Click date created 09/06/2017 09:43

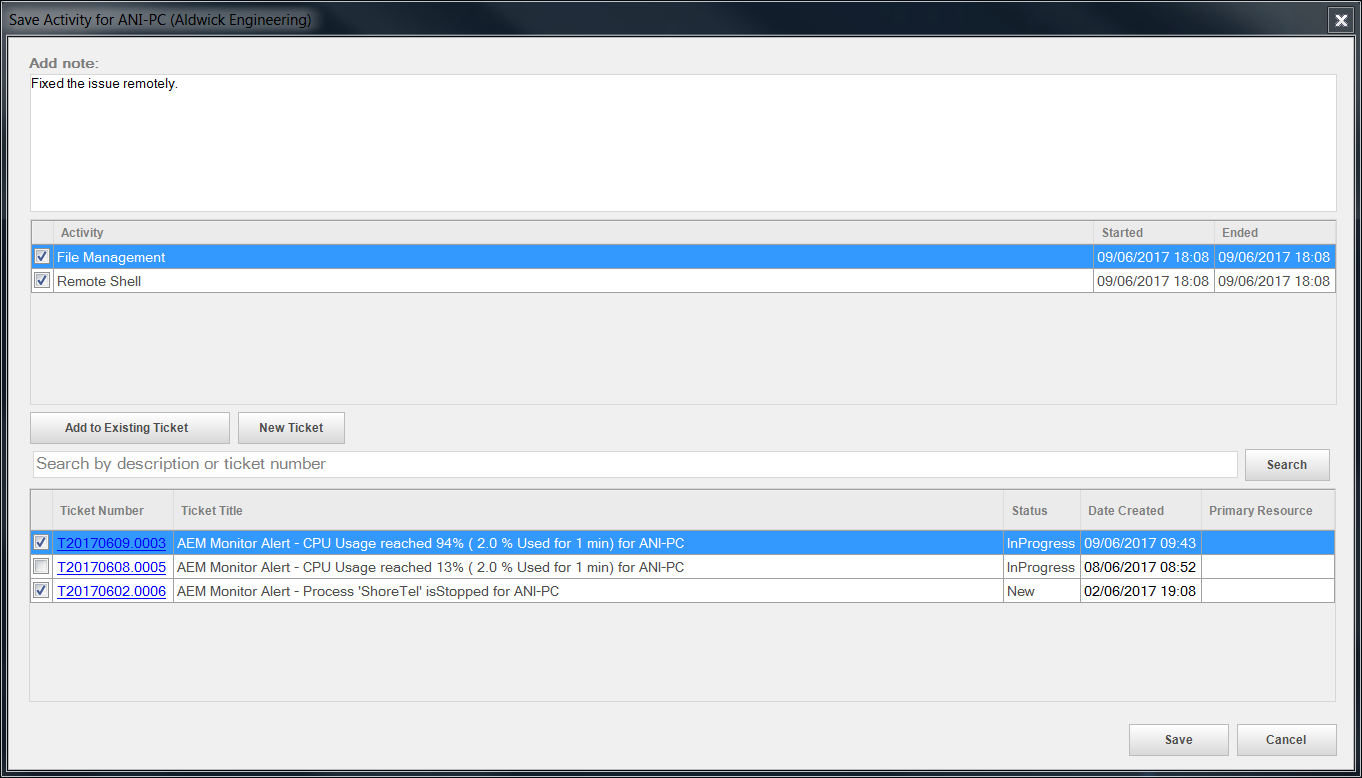[1141, 543]
